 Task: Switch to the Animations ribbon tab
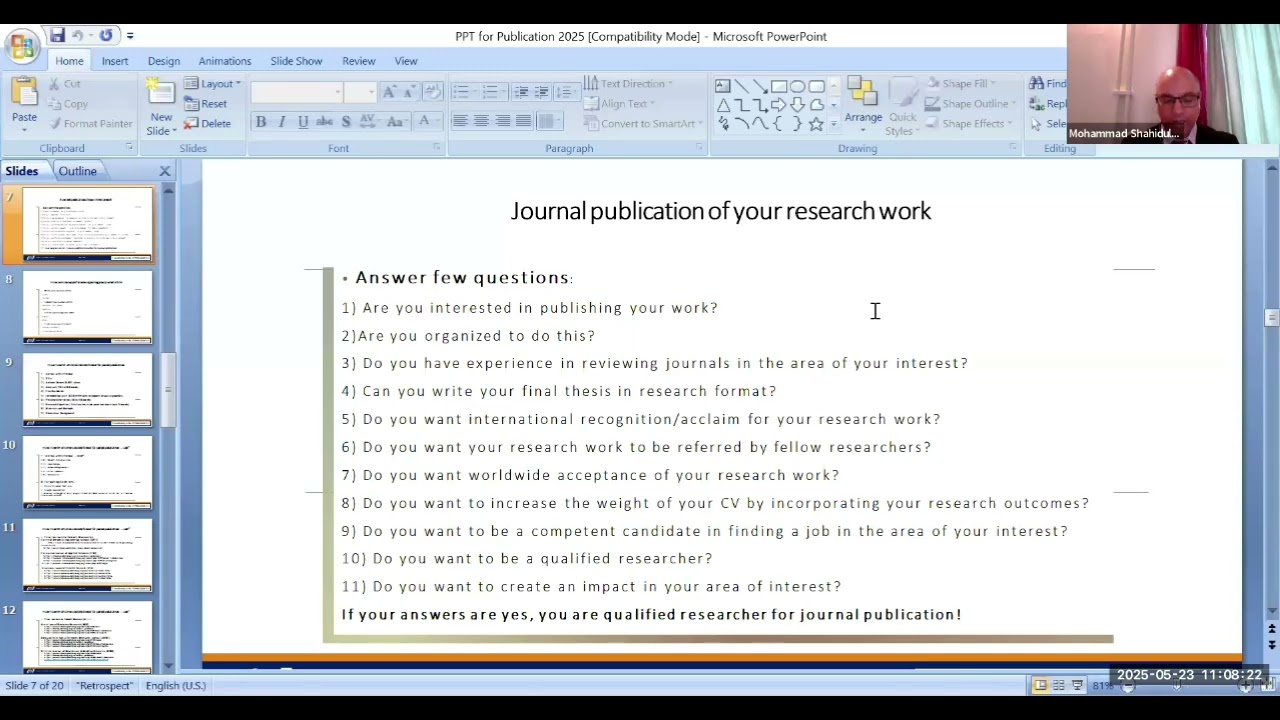tap(224, 61)
